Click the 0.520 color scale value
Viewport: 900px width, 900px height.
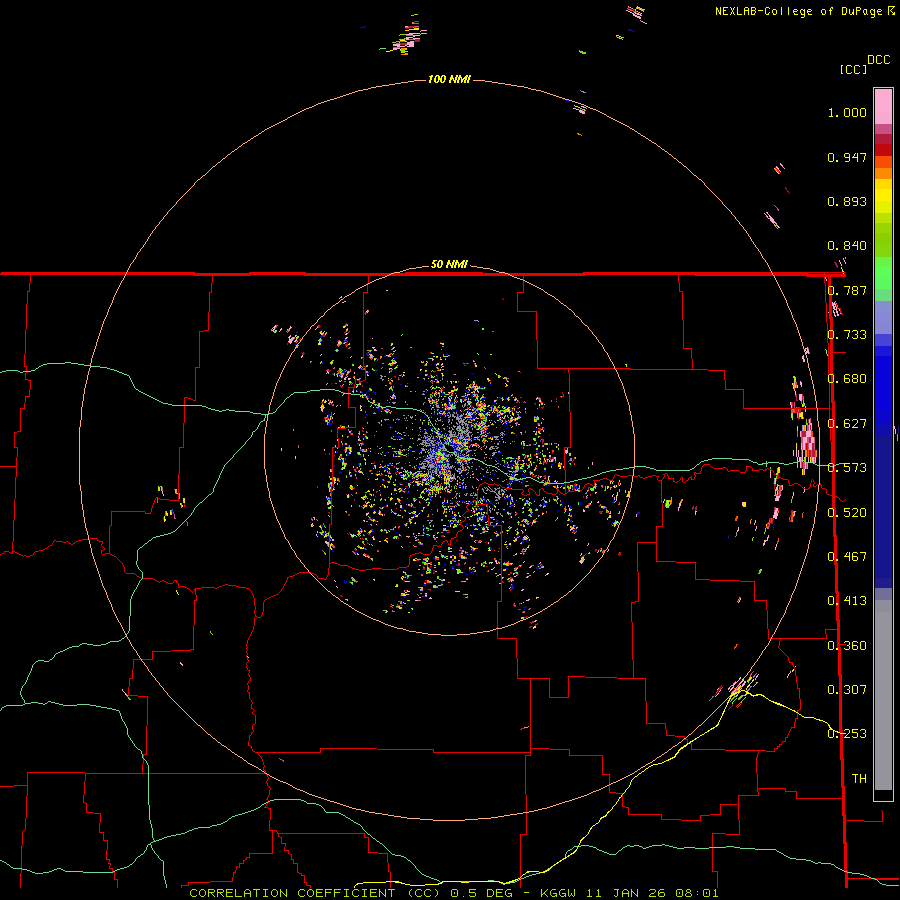pyautogui.click(x=847, y=513)
